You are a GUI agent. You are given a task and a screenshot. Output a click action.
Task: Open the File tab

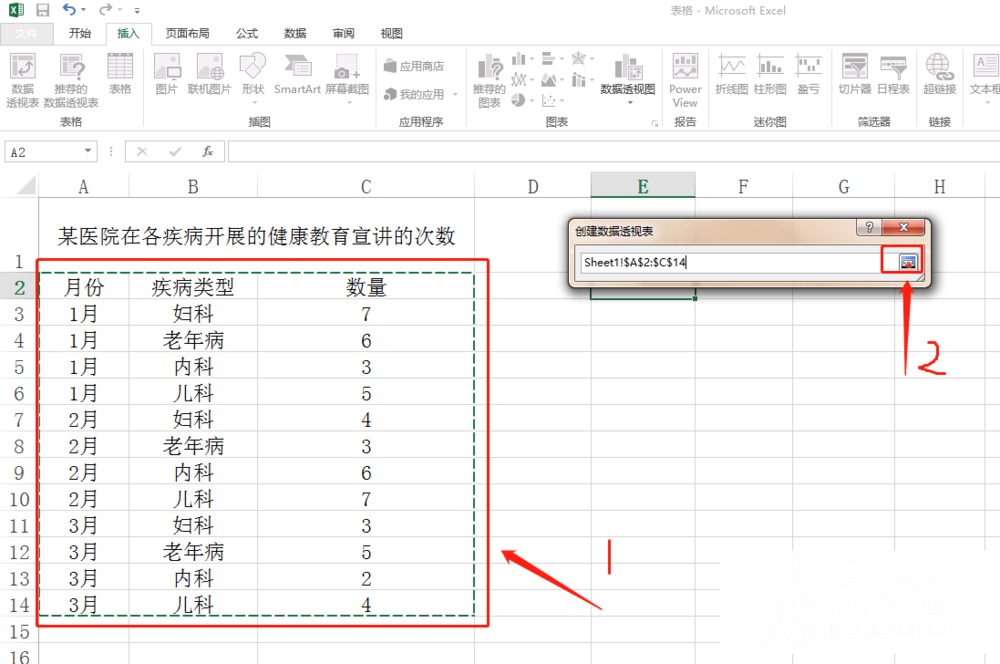coord(26,33)
